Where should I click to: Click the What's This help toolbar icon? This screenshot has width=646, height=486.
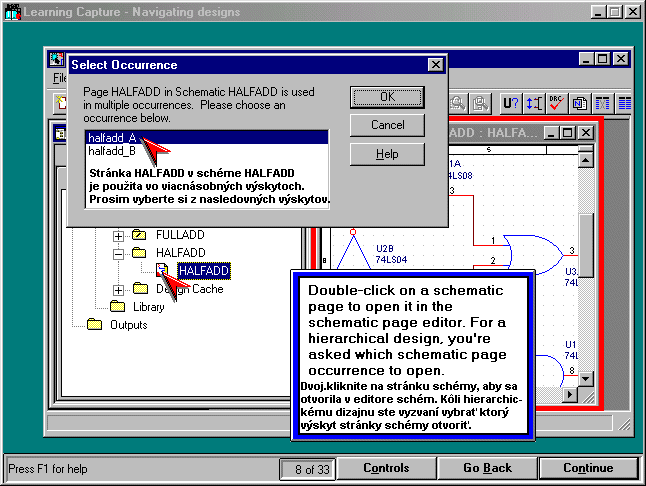point(510,103)
